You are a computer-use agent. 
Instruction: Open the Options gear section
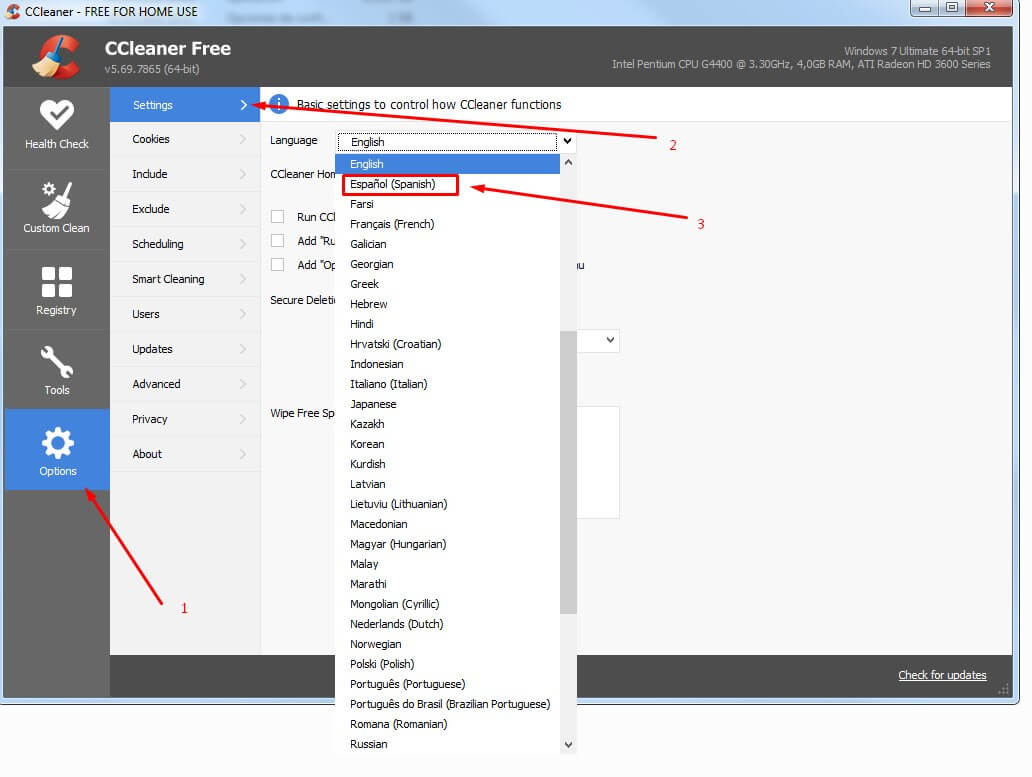(57, 450)
